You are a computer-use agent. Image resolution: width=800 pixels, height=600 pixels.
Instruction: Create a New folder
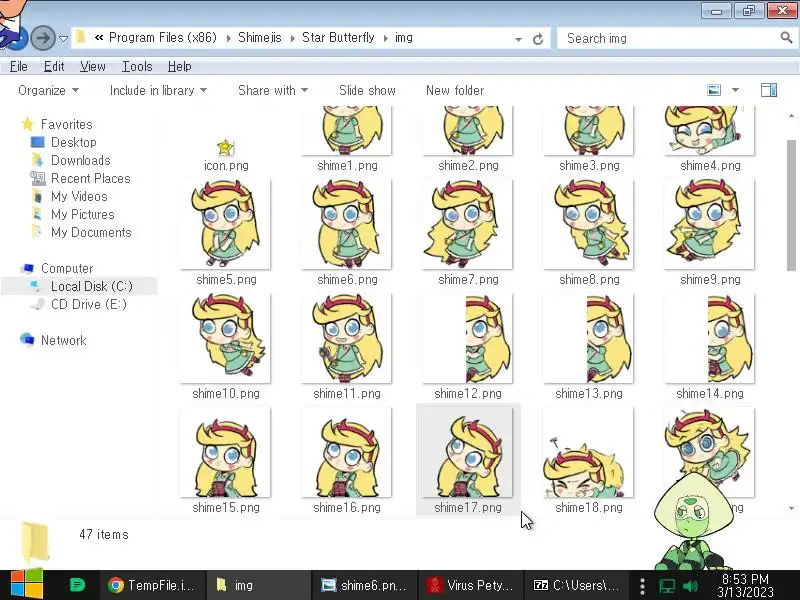point(455,90)
